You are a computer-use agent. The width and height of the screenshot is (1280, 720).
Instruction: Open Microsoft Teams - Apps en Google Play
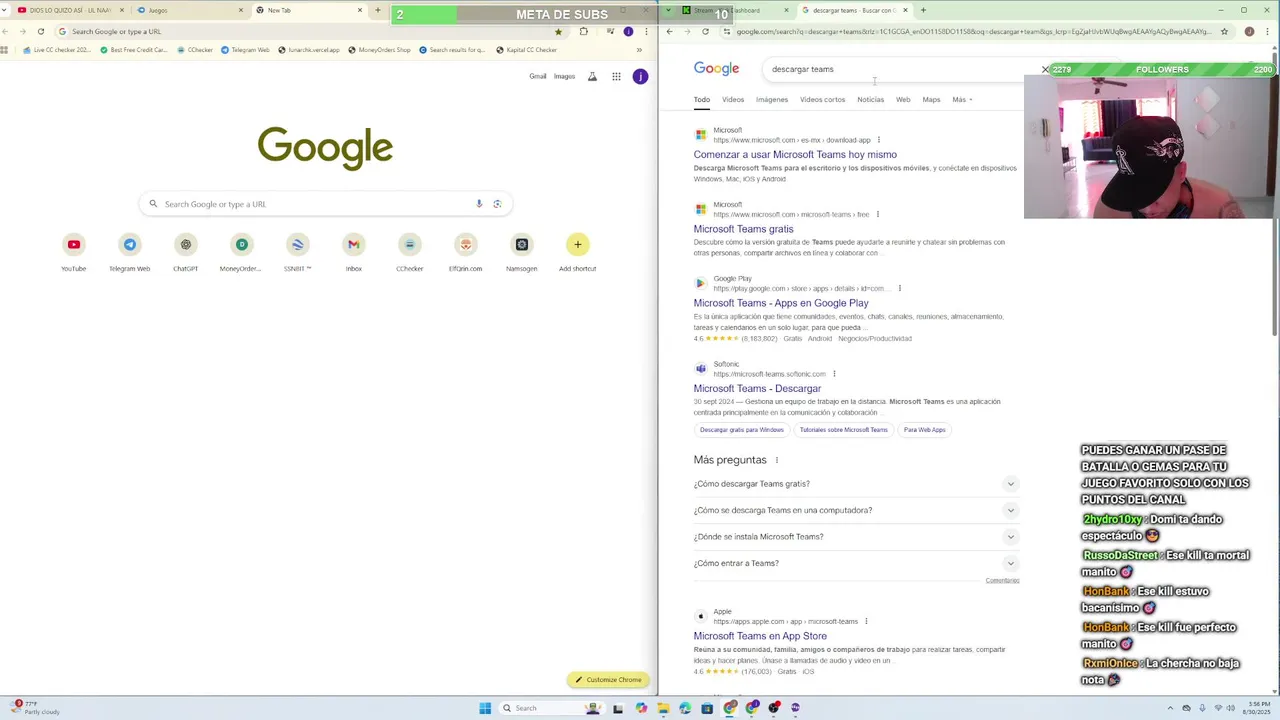pos(781,303)
